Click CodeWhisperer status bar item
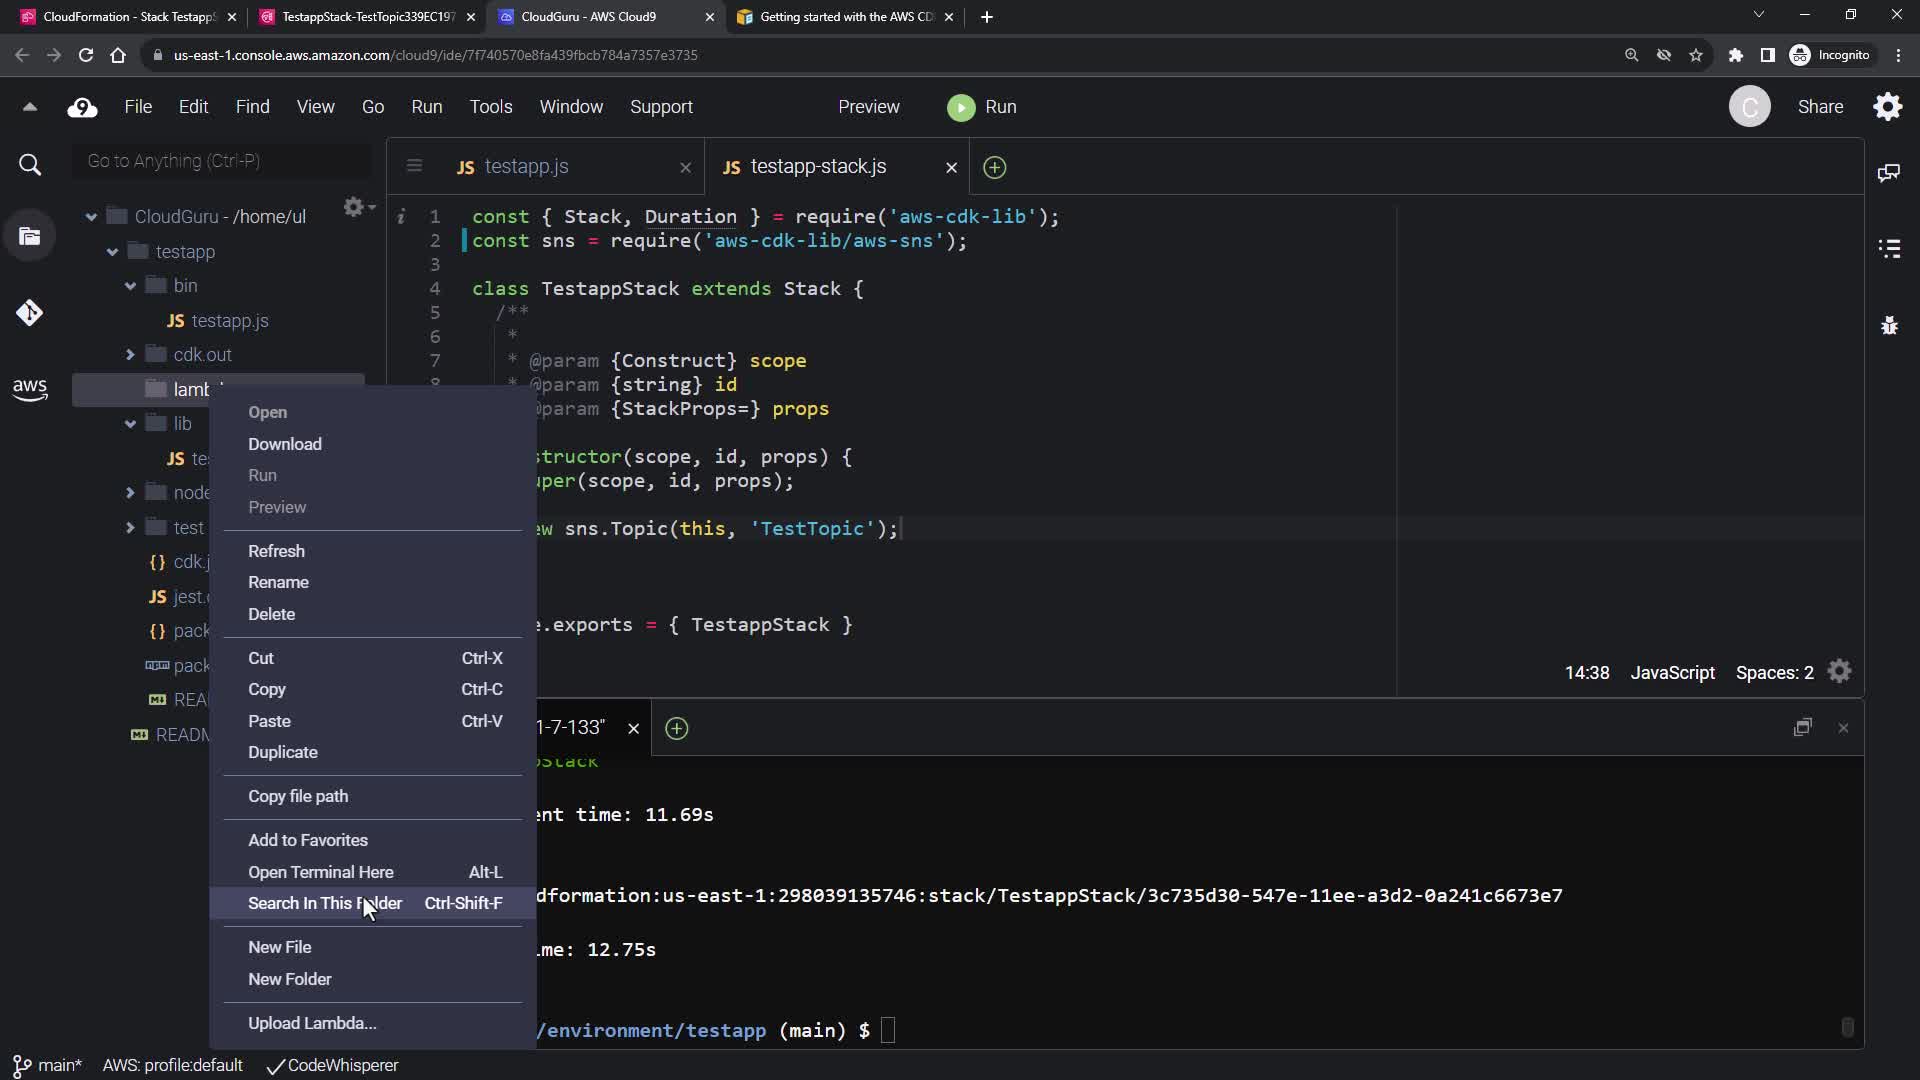 pyautogui.click(x=333, y=1066)
